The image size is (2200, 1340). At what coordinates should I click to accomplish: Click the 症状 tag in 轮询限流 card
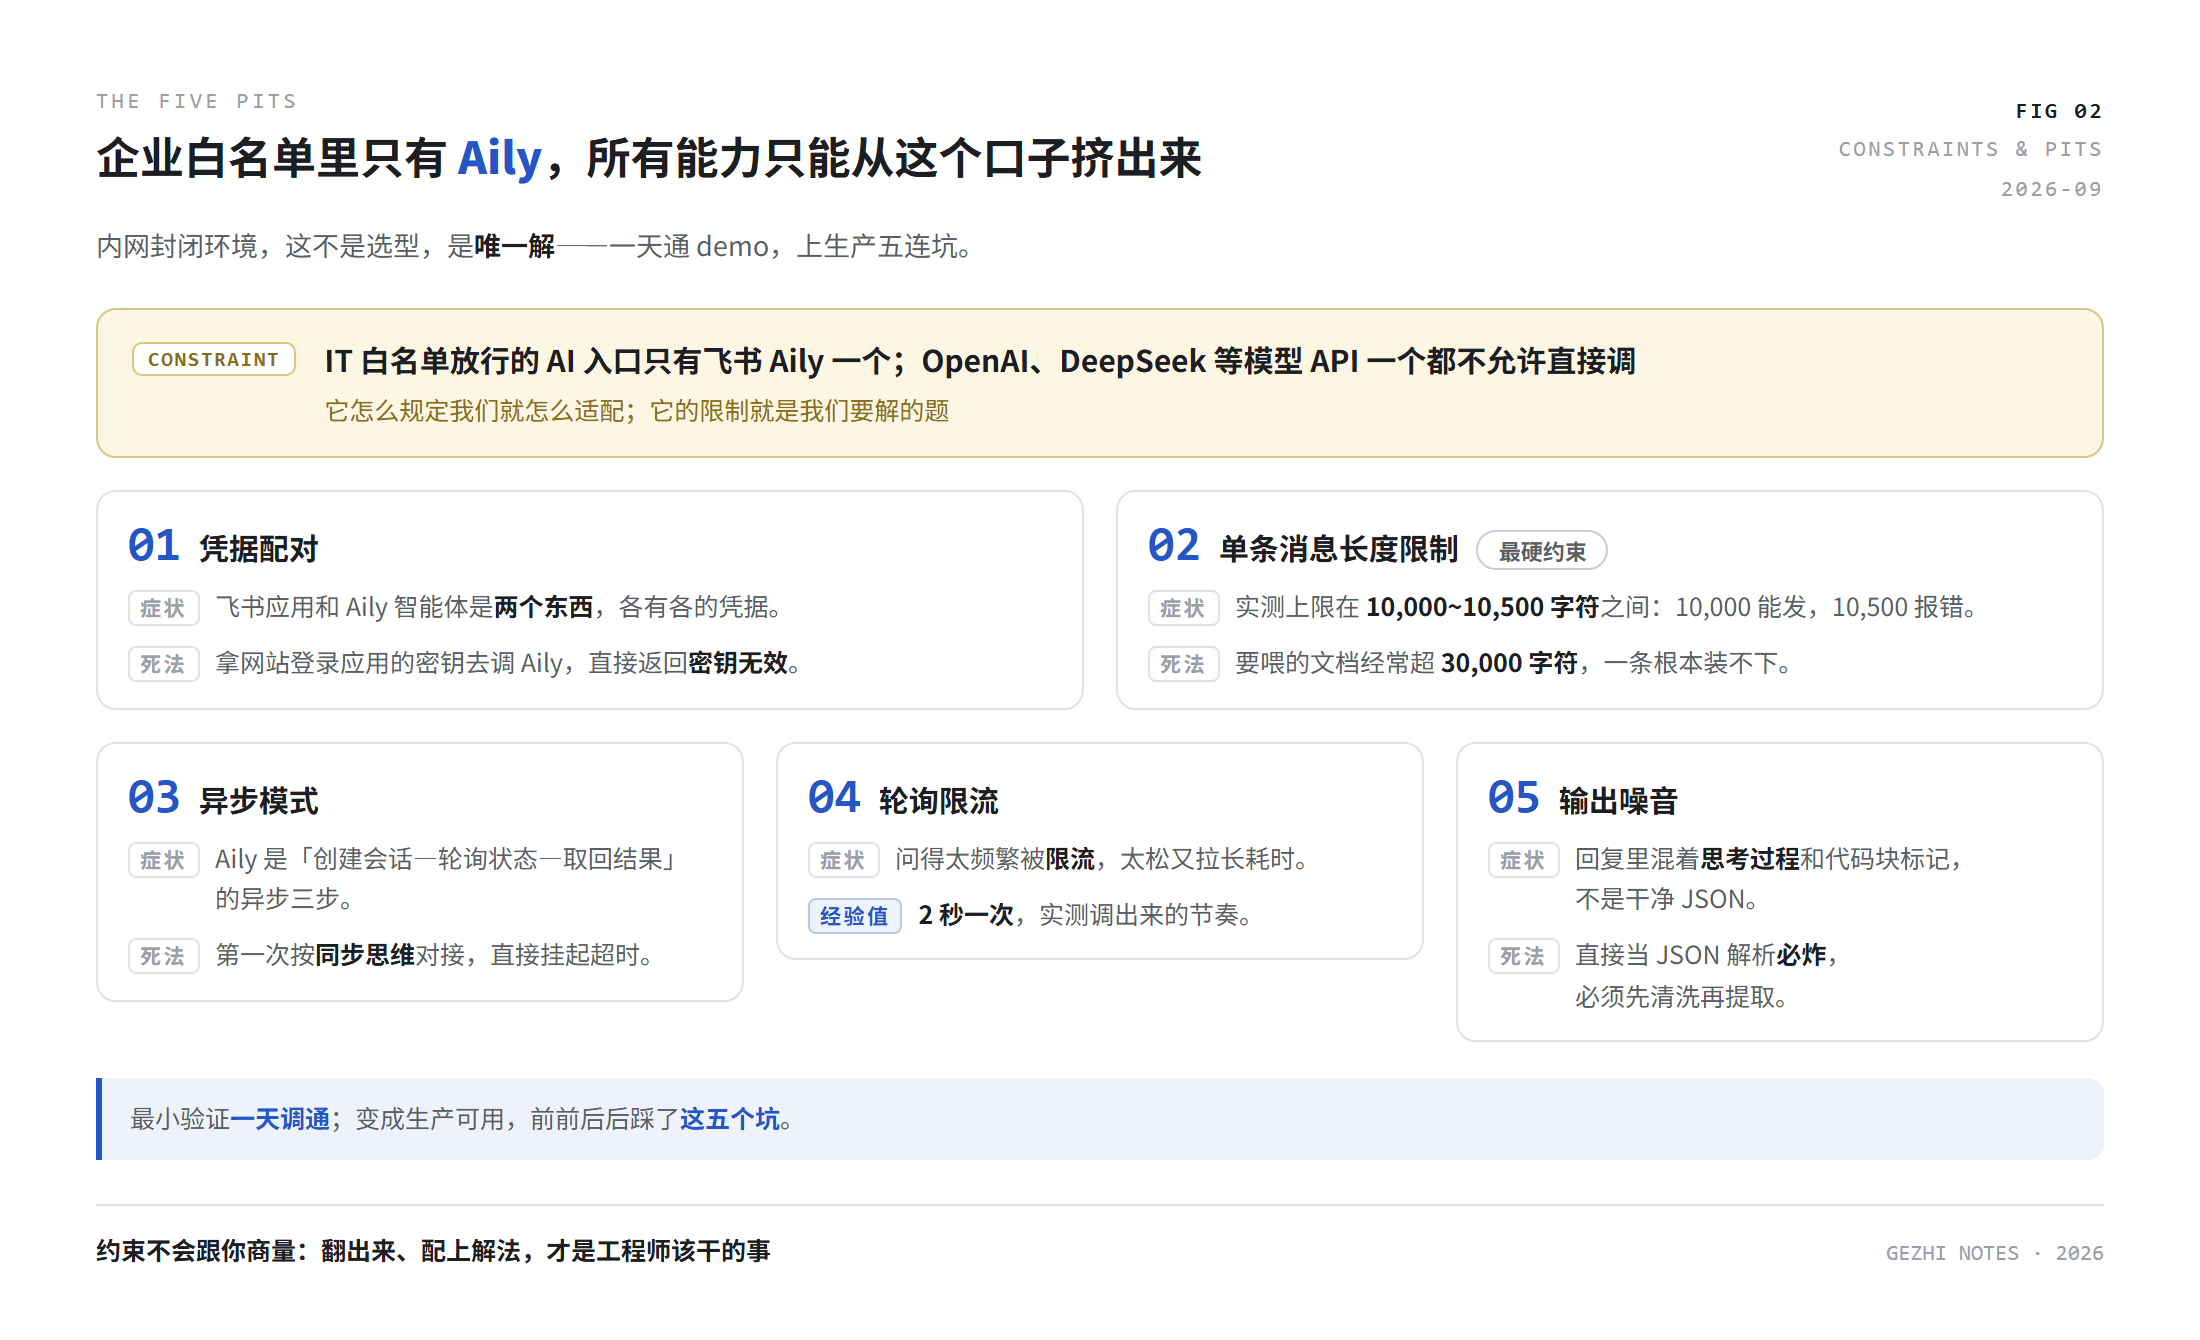(843, 859)
